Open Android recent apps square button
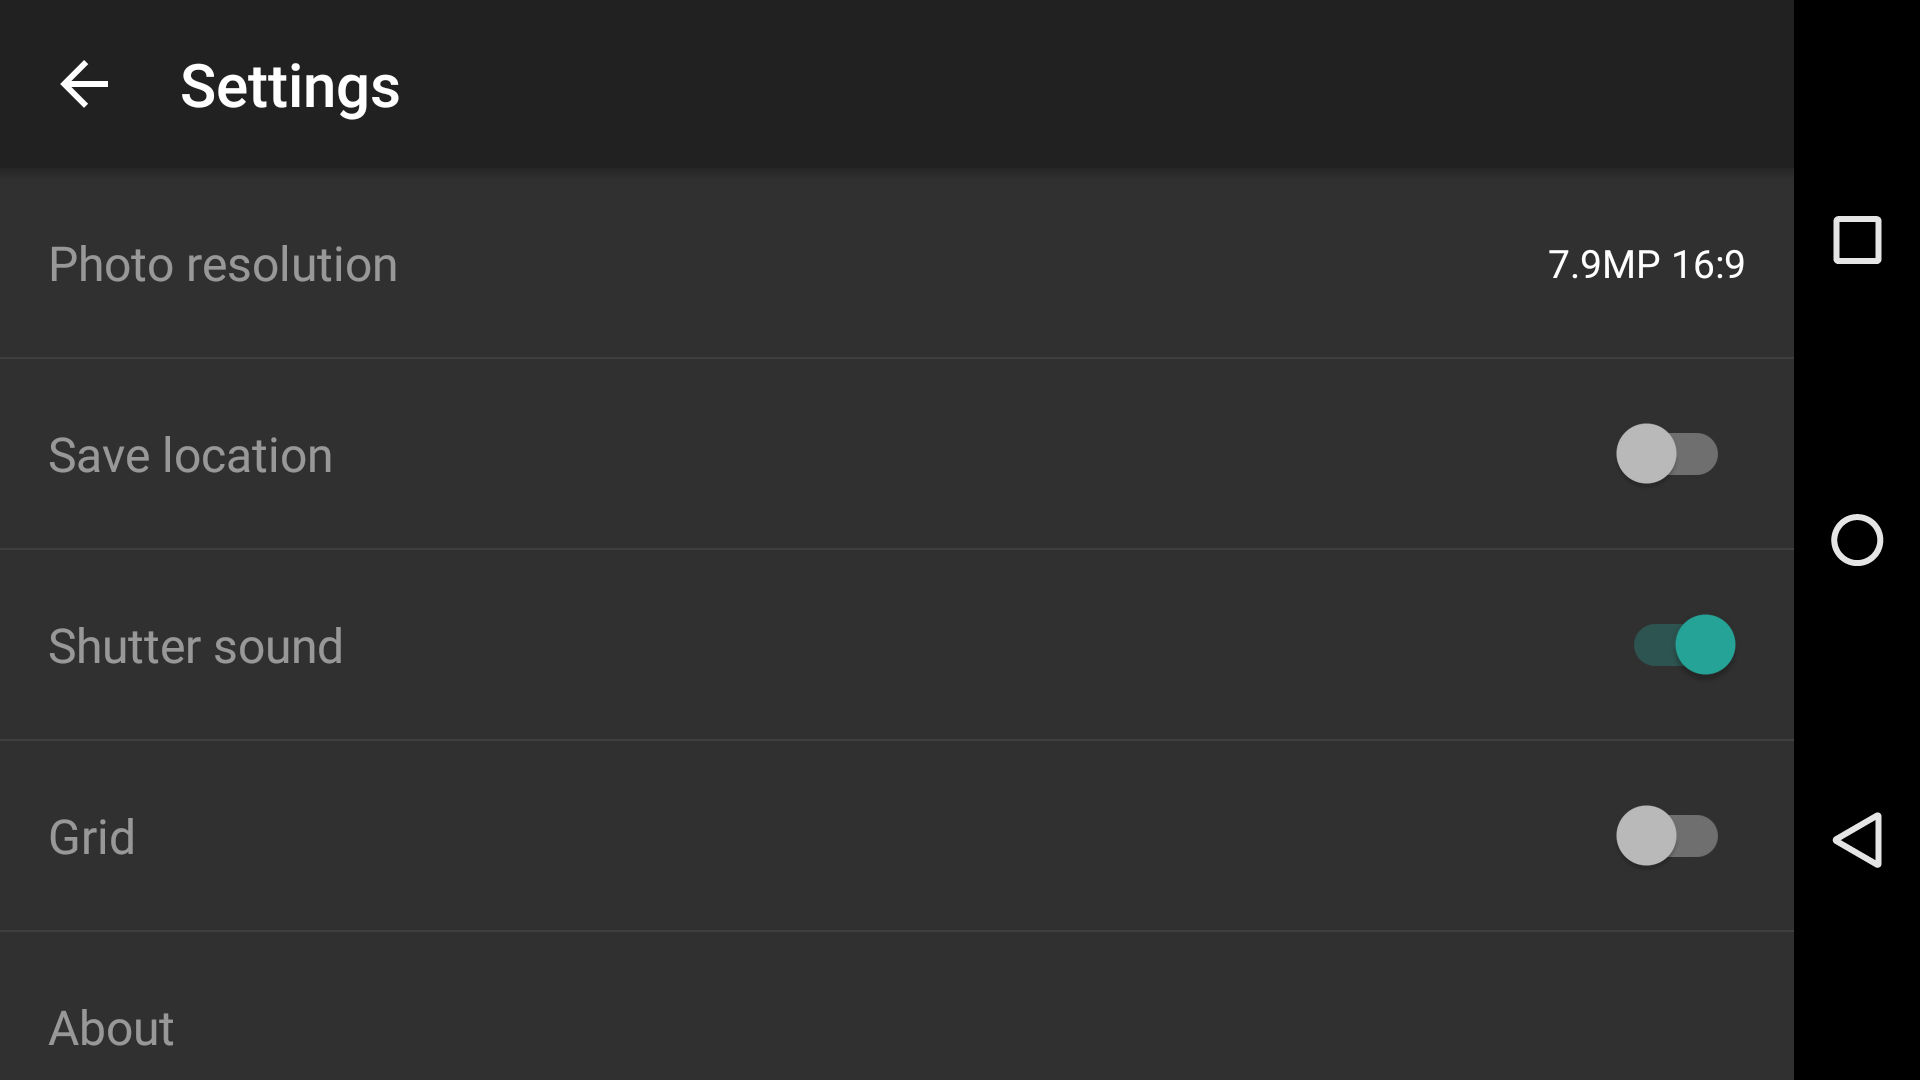1920x1080 pixels. (1857, 240)
